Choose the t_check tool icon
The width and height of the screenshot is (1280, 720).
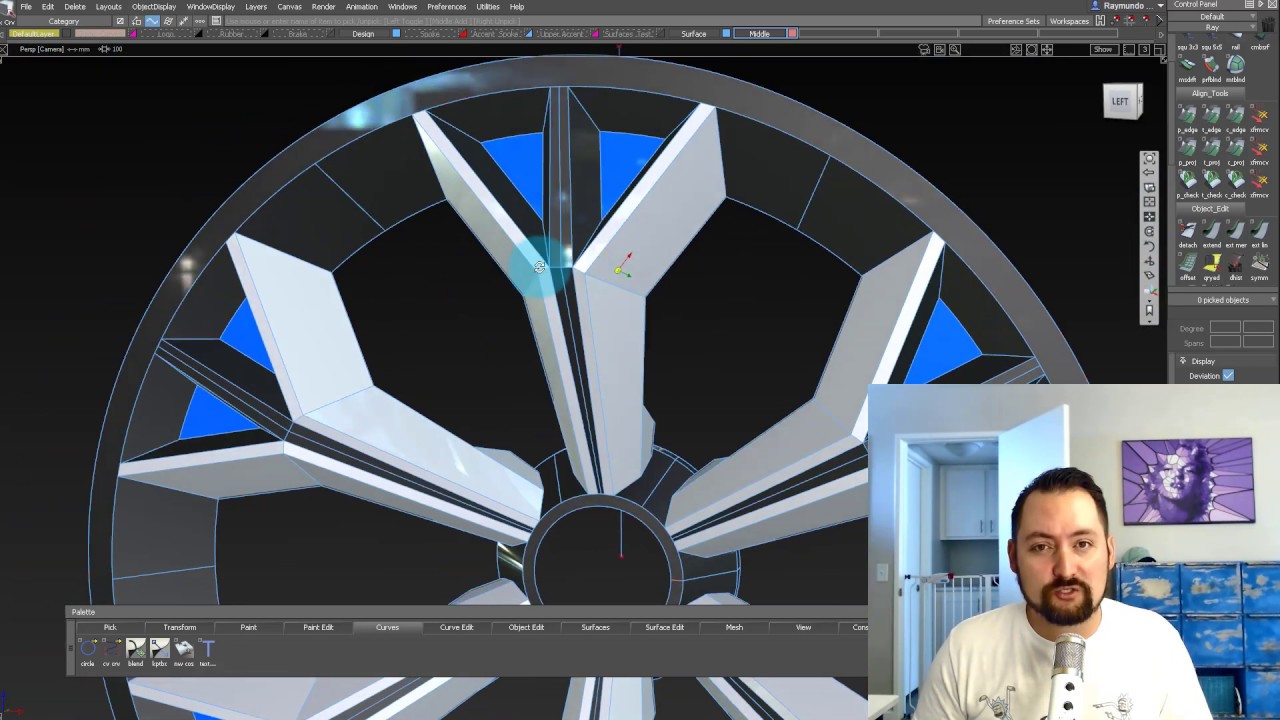click(x=1211, y=181)
